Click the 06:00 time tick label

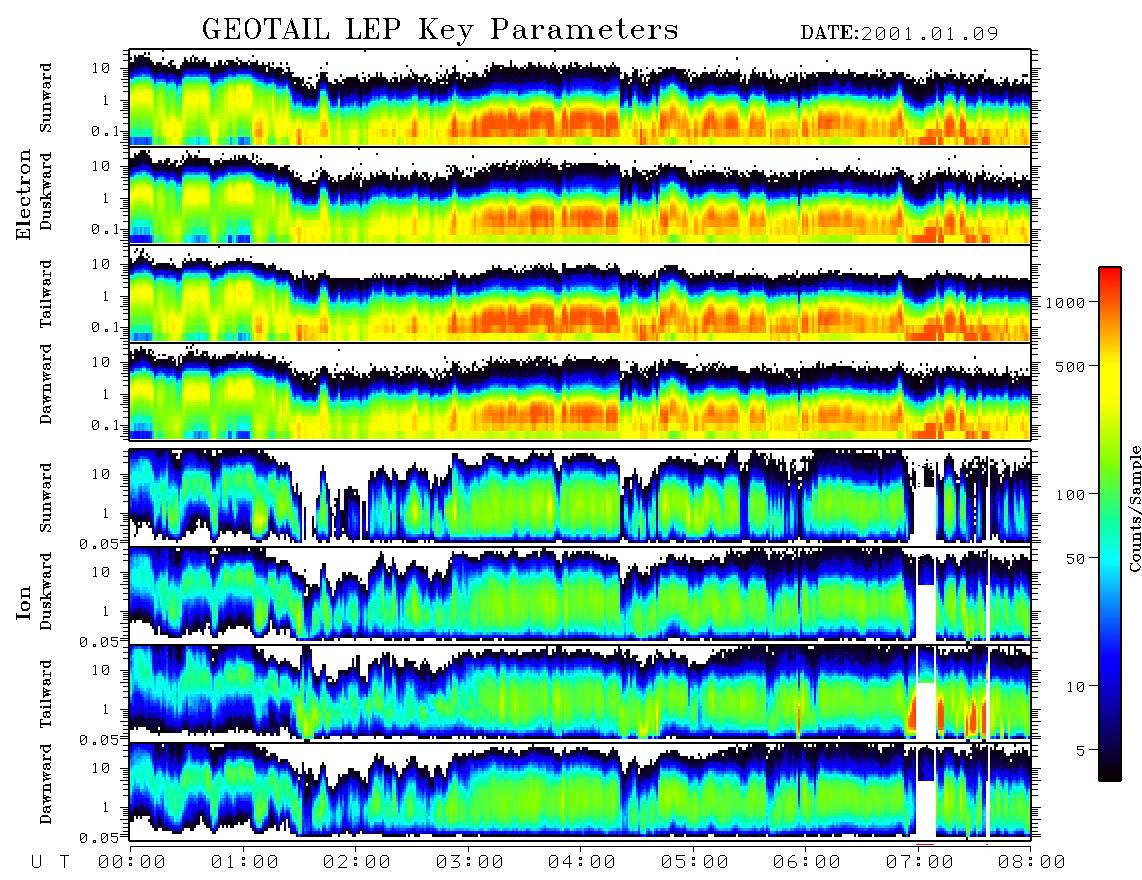(807, 862)
